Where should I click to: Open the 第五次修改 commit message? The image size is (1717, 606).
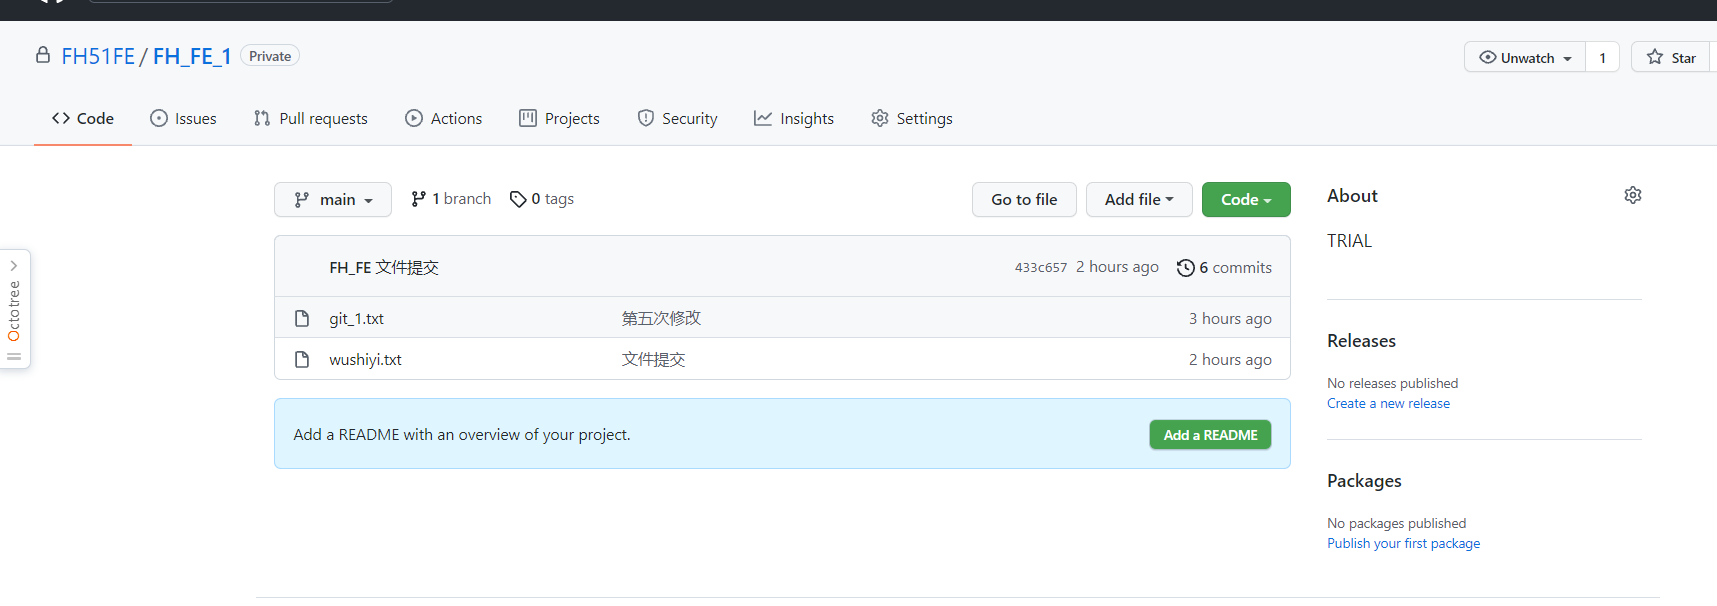point(661,318)
